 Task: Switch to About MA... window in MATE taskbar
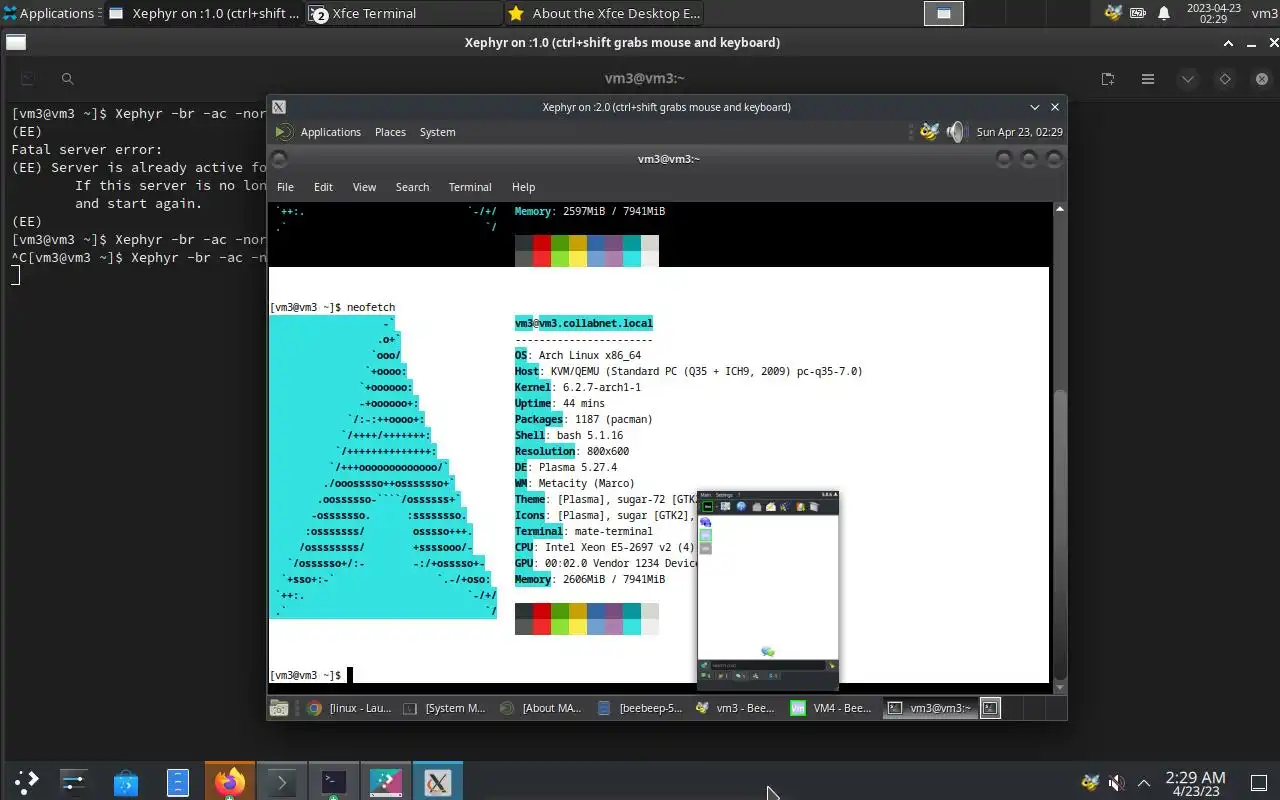(541, 708)
